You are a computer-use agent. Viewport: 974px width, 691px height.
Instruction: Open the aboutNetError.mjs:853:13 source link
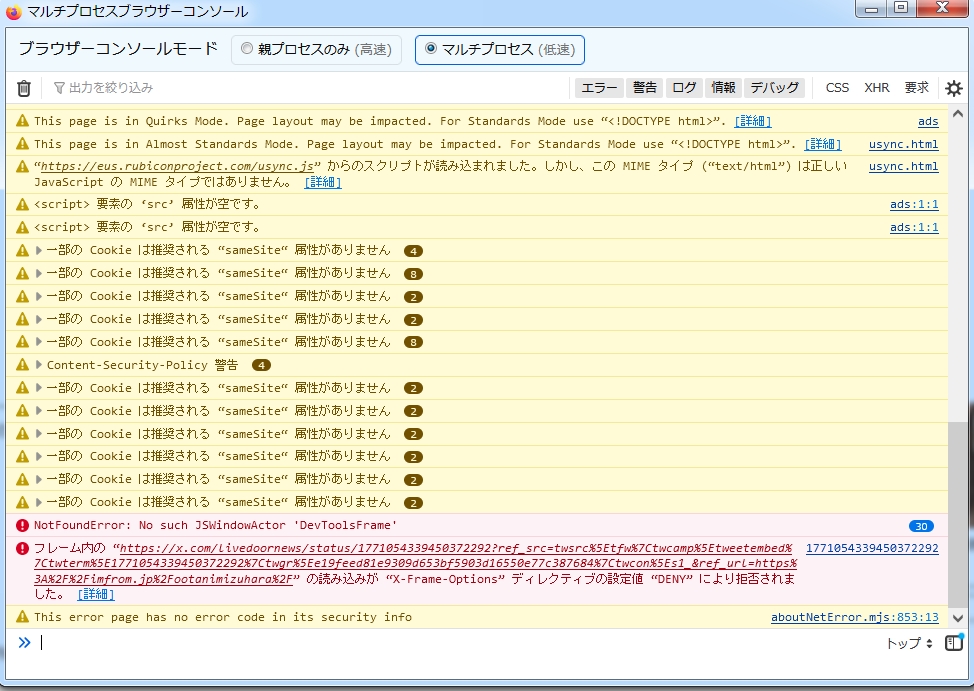[x=854, y=617]
